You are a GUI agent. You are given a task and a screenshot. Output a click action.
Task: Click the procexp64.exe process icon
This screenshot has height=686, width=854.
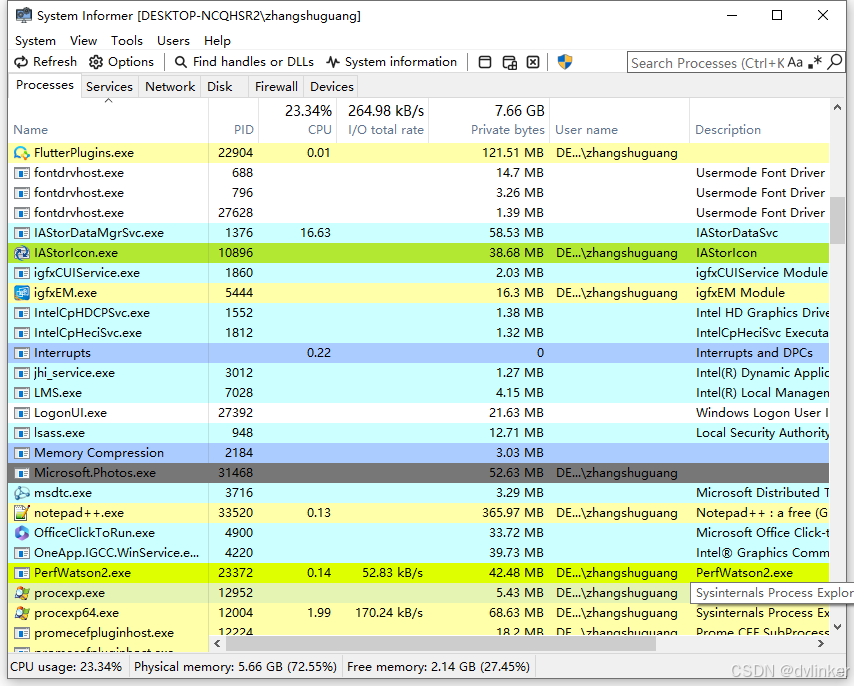pyautogui.click(x=22, y=613)
